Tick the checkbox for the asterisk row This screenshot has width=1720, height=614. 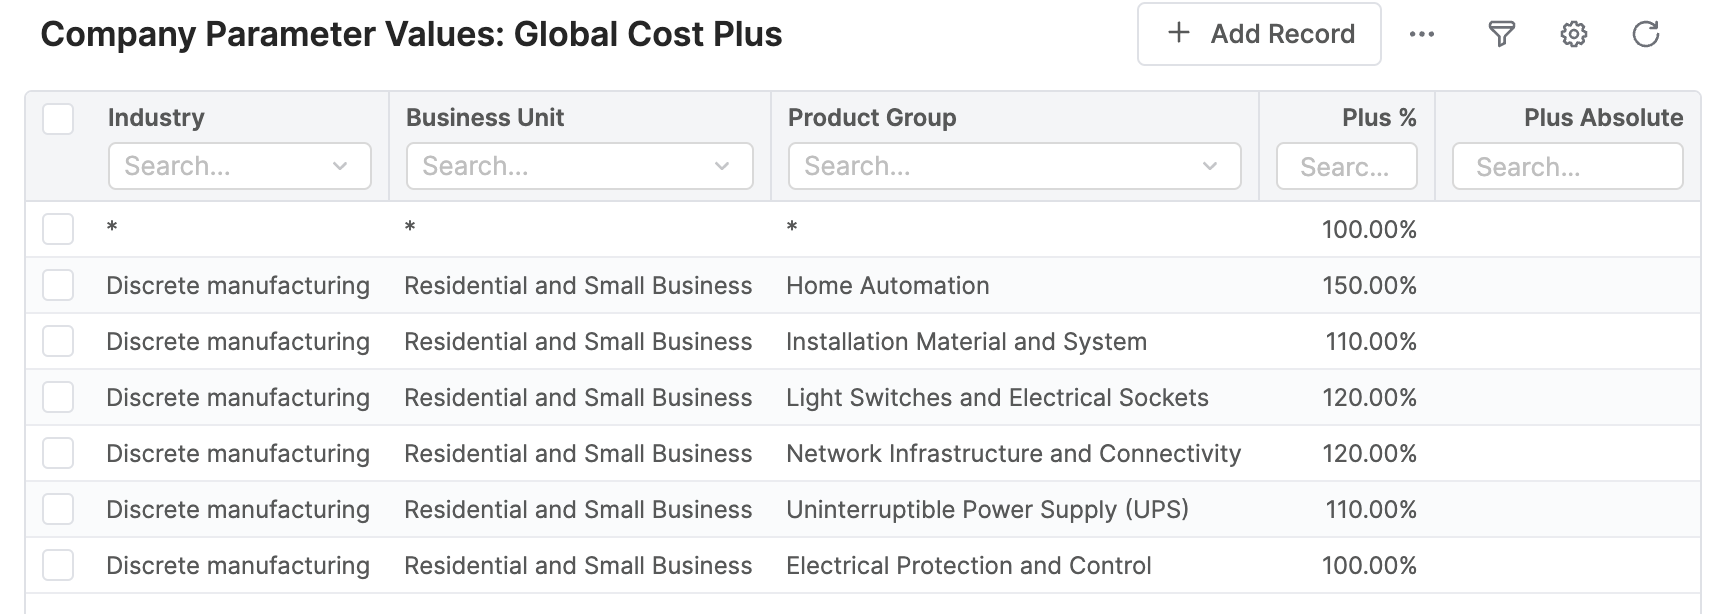(x=58, y=229)
